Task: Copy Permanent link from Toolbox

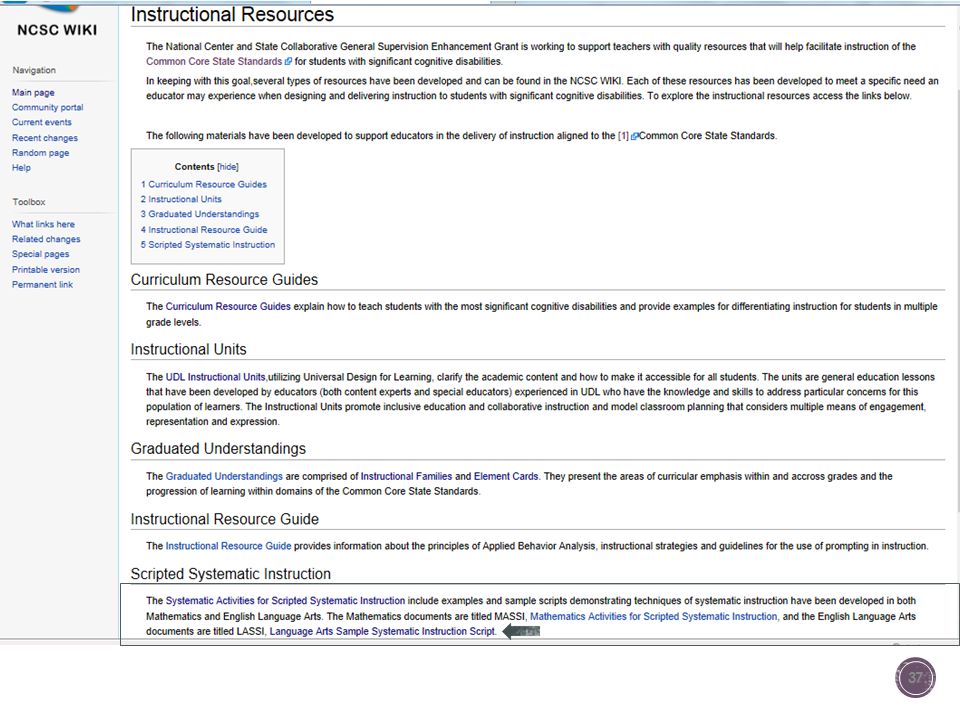Action: (x=42, y=284)
